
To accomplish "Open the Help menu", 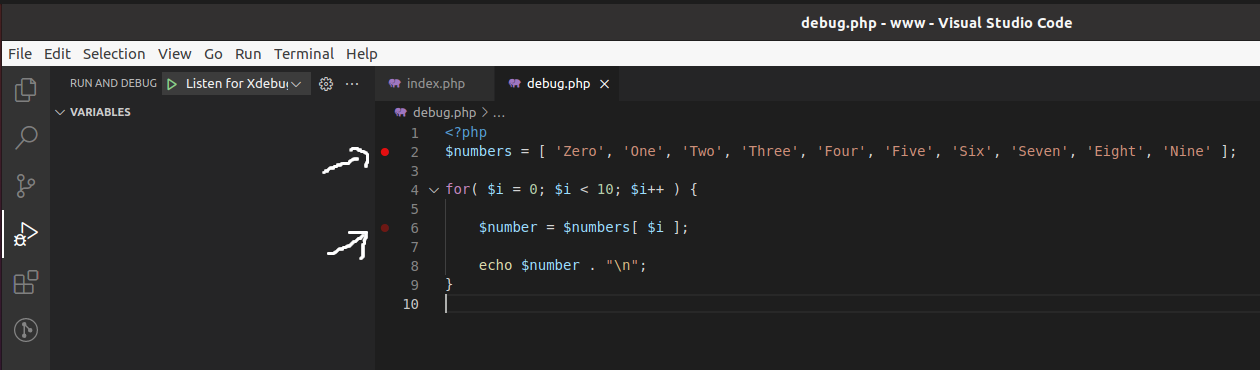I will point(361,54).
